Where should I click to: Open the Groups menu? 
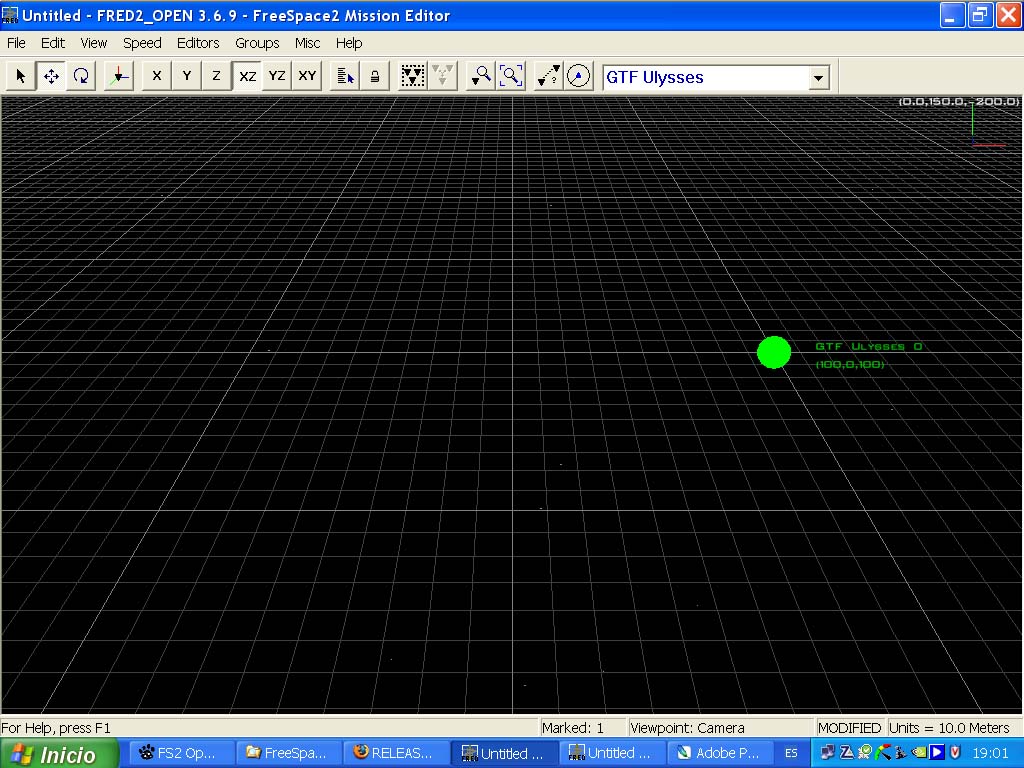[x=257, y=43]
